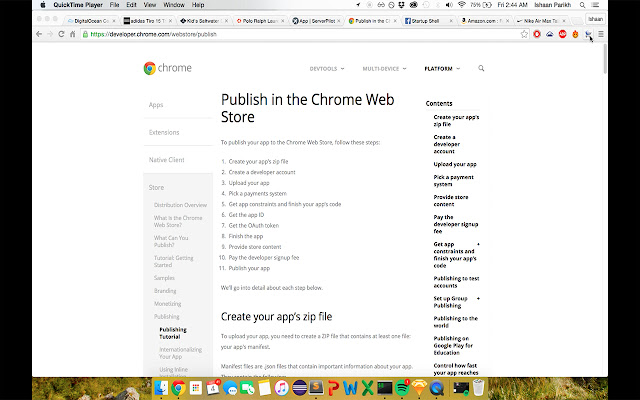Click the Adblock Plus extension icon
This screenshot has width=640, height=400.
tap(562, 34)
